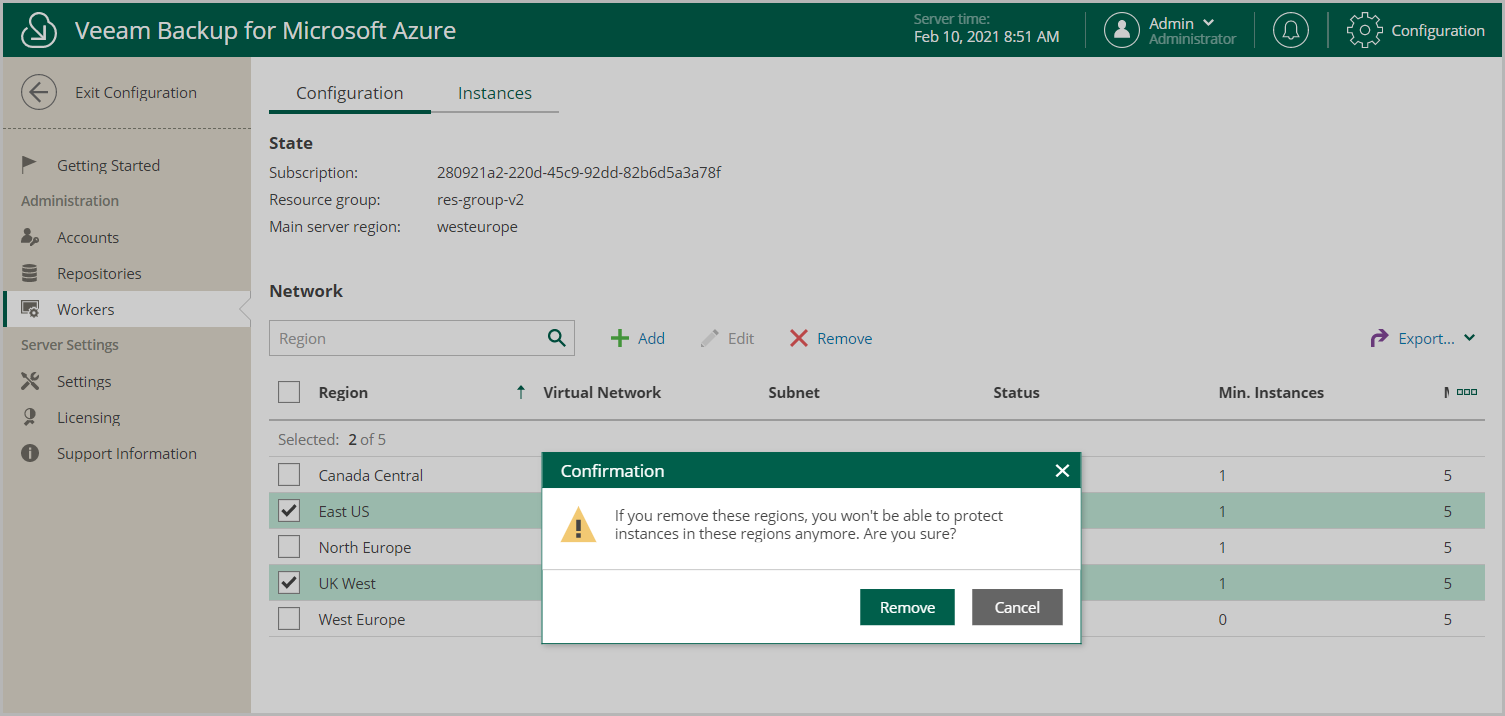Screen dimensions: 1505x716
Task: Click the westeurope main server region value
Action: click(477, 226)
